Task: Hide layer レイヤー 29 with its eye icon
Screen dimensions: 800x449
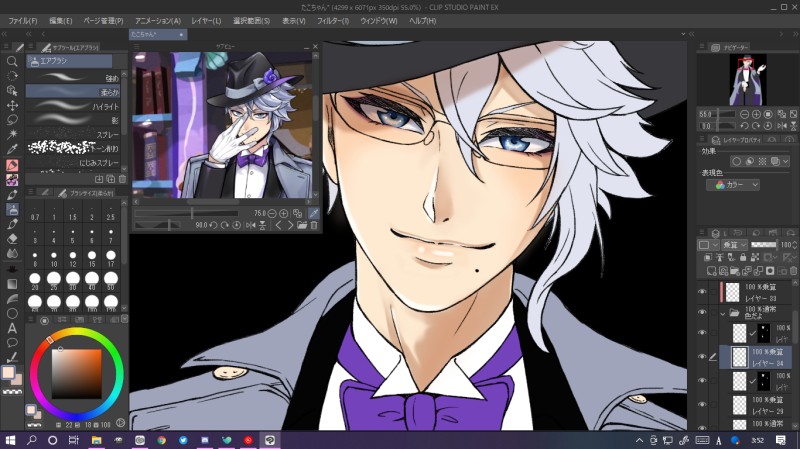Action: (x=703, y=404)
